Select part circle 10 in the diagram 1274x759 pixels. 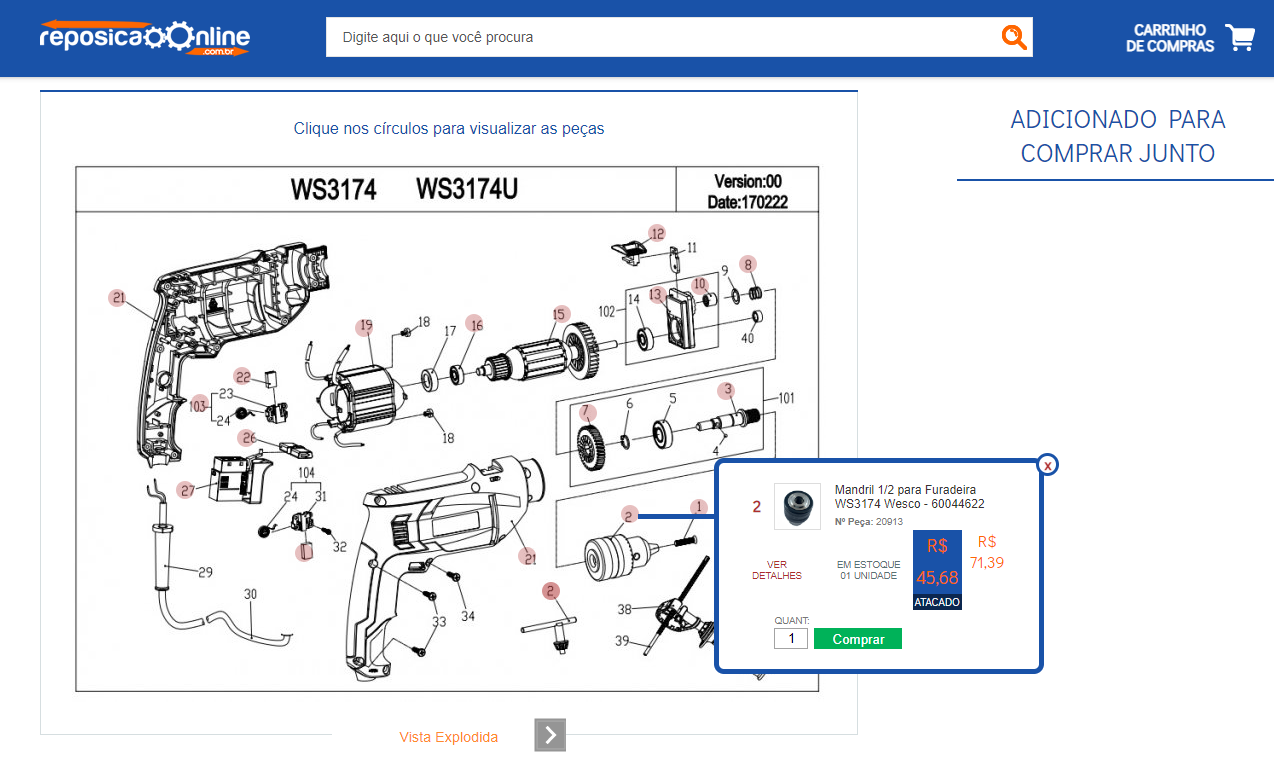point(700,284)
